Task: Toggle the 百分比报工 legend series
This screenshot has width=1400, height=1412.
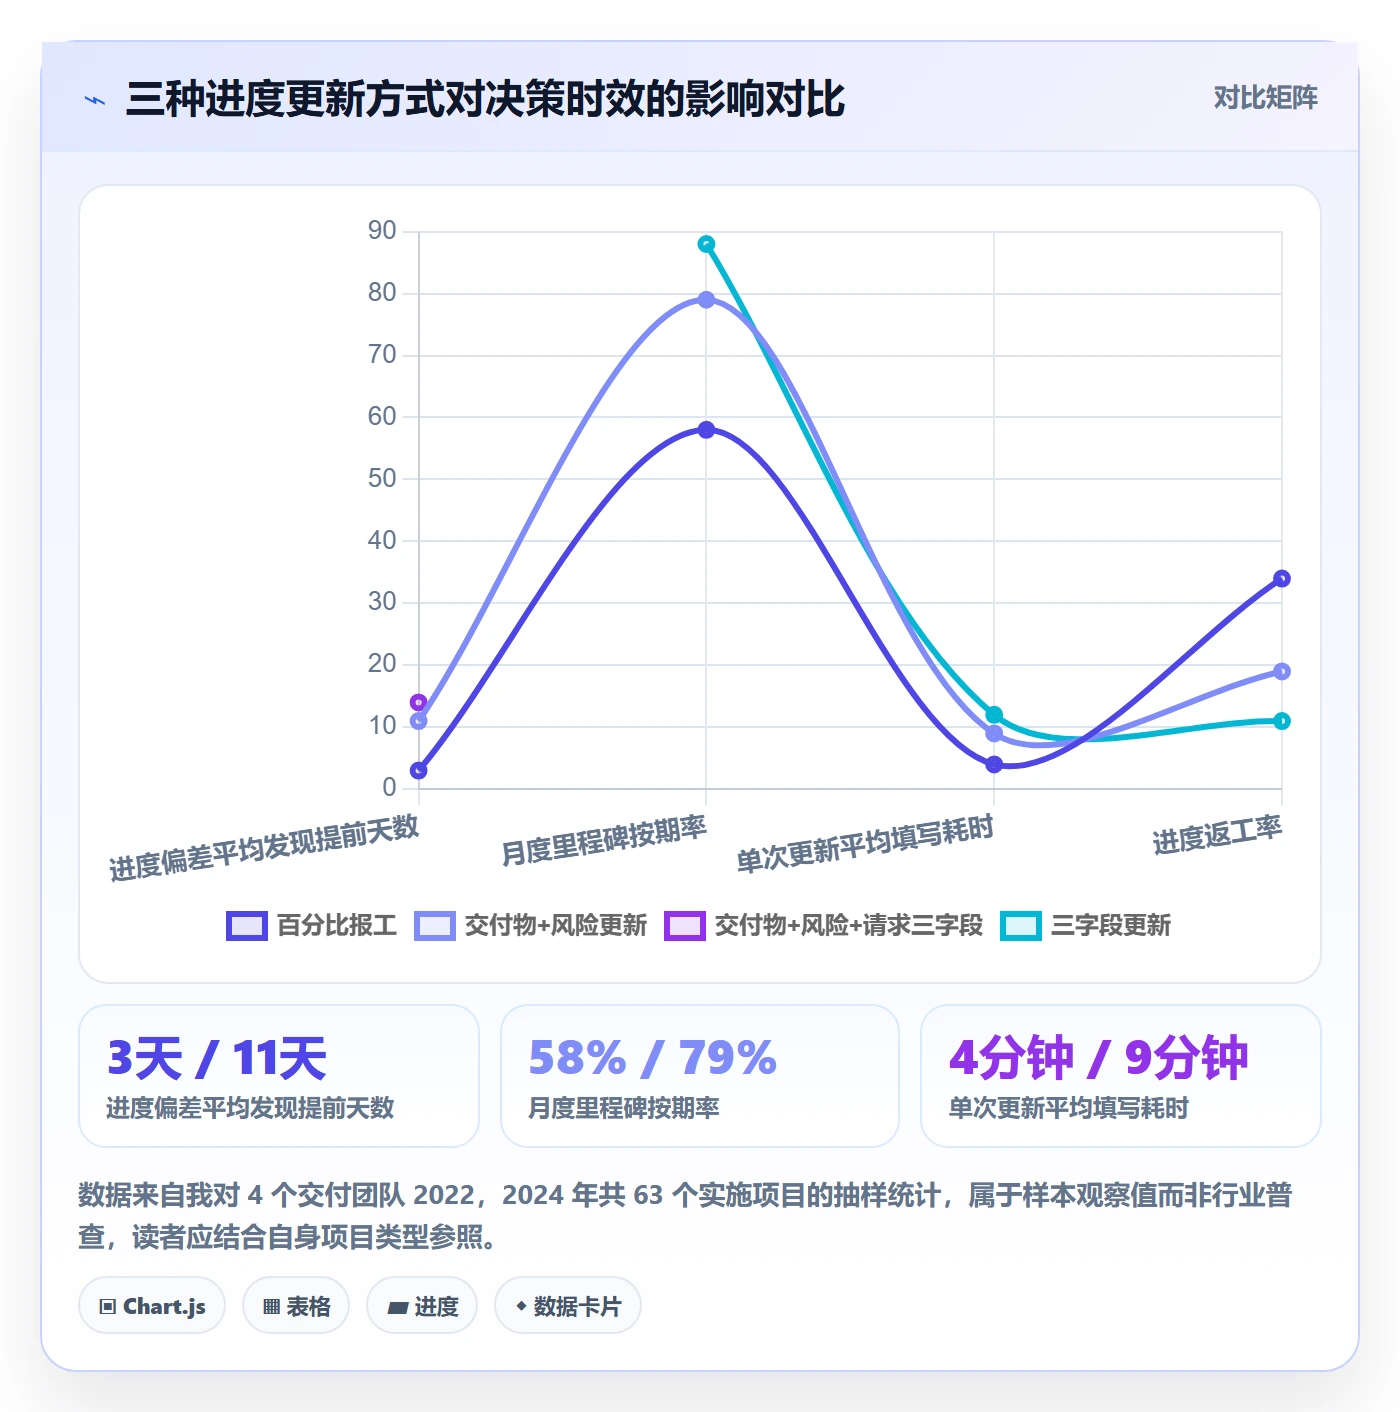Action: [312, 926]
